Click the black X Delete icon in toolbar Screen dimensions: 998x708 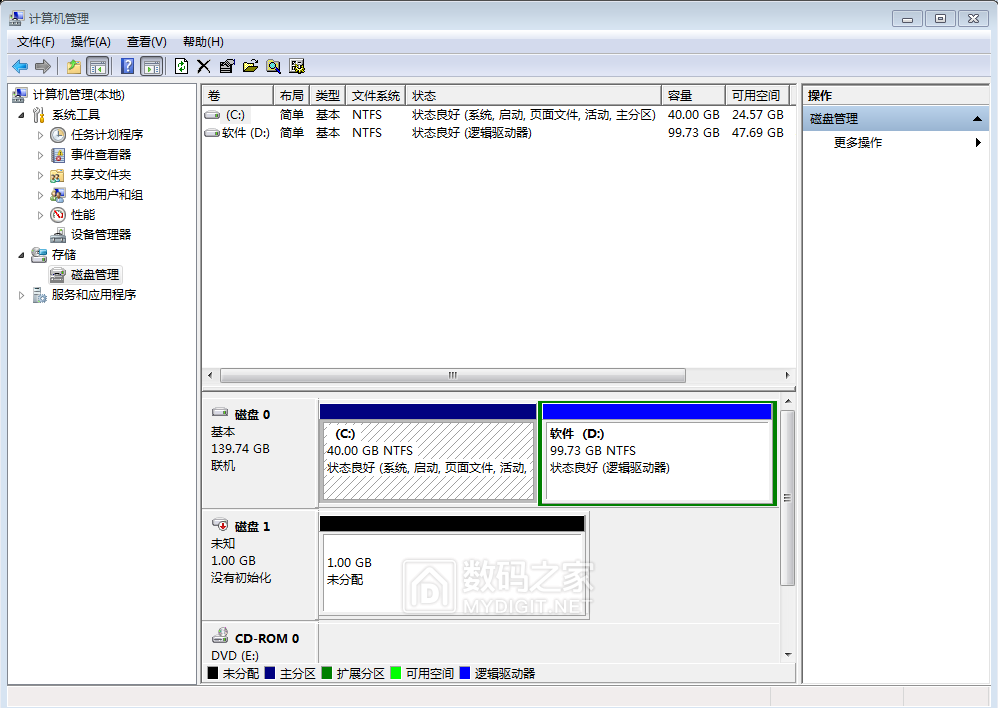(x=203, y=66)
